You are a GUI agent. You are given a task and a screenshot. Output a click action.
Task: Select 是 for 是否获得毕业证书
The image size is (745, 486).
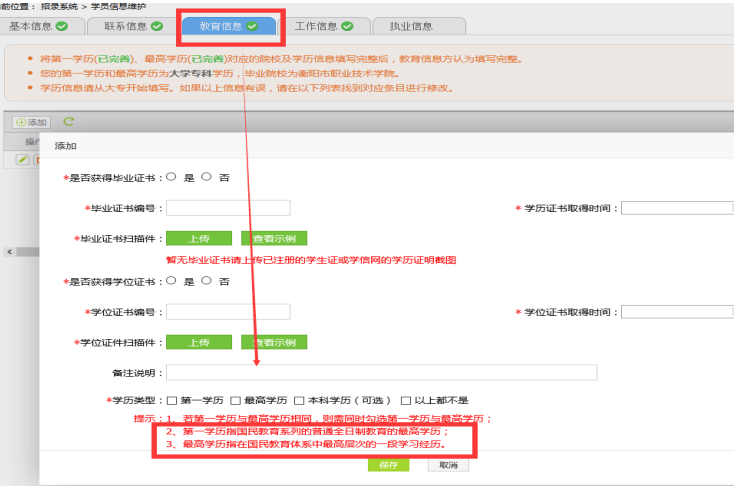(x=172, y=177)
